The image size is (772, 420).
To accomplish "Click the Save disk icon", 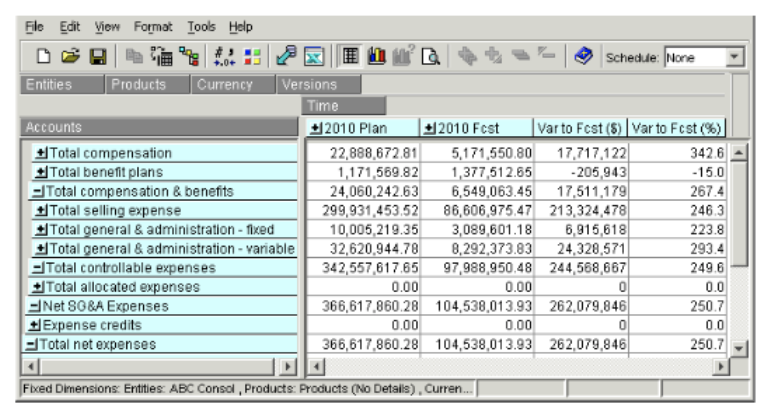I will 98,58.
